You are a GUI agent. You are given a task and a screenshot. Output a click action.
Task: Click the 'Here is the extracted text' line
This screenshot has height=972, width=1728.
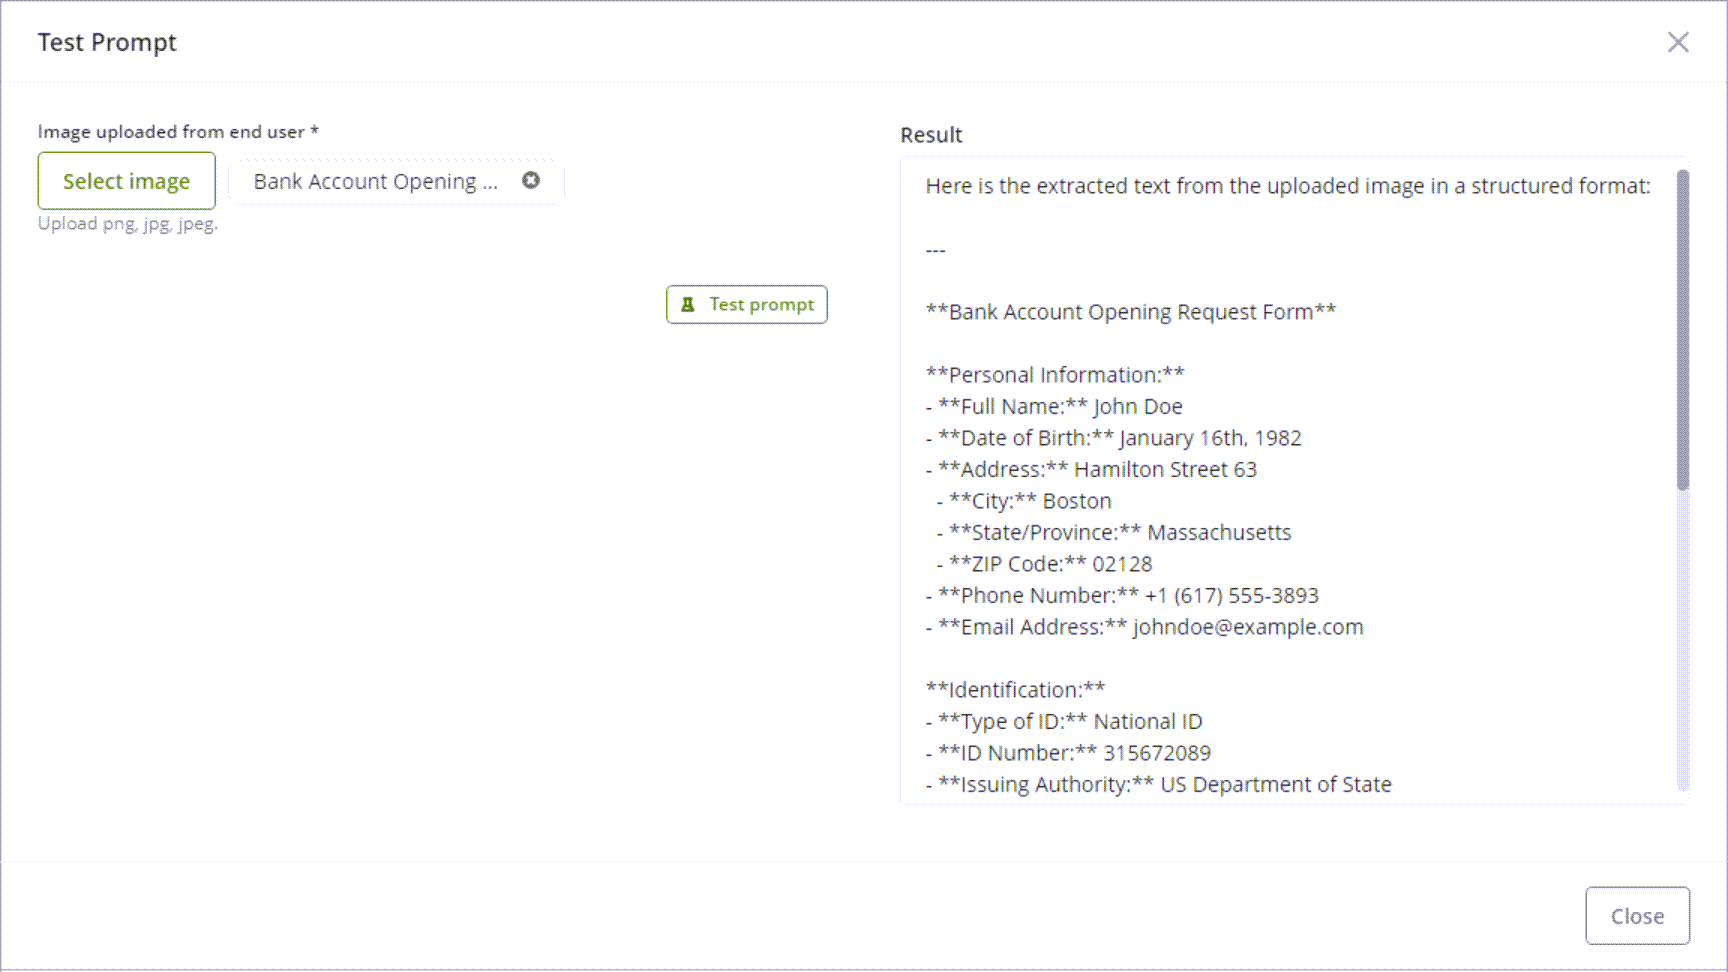[1288, 186]
